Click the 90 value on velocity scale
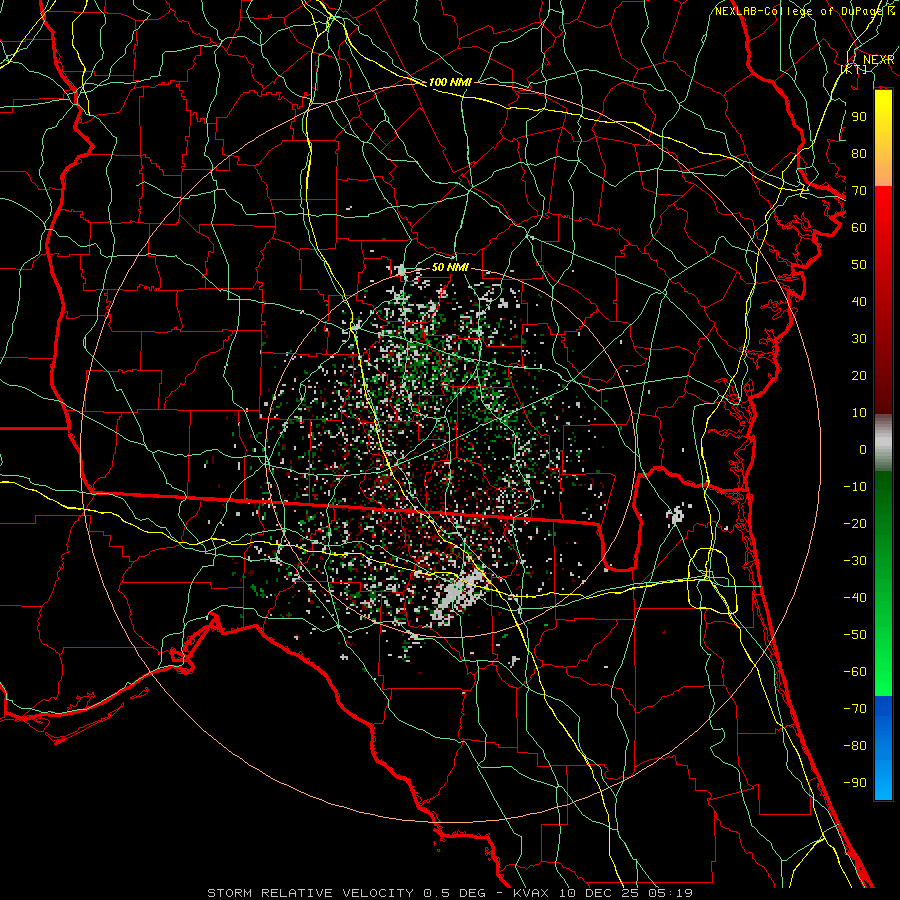 859,117
